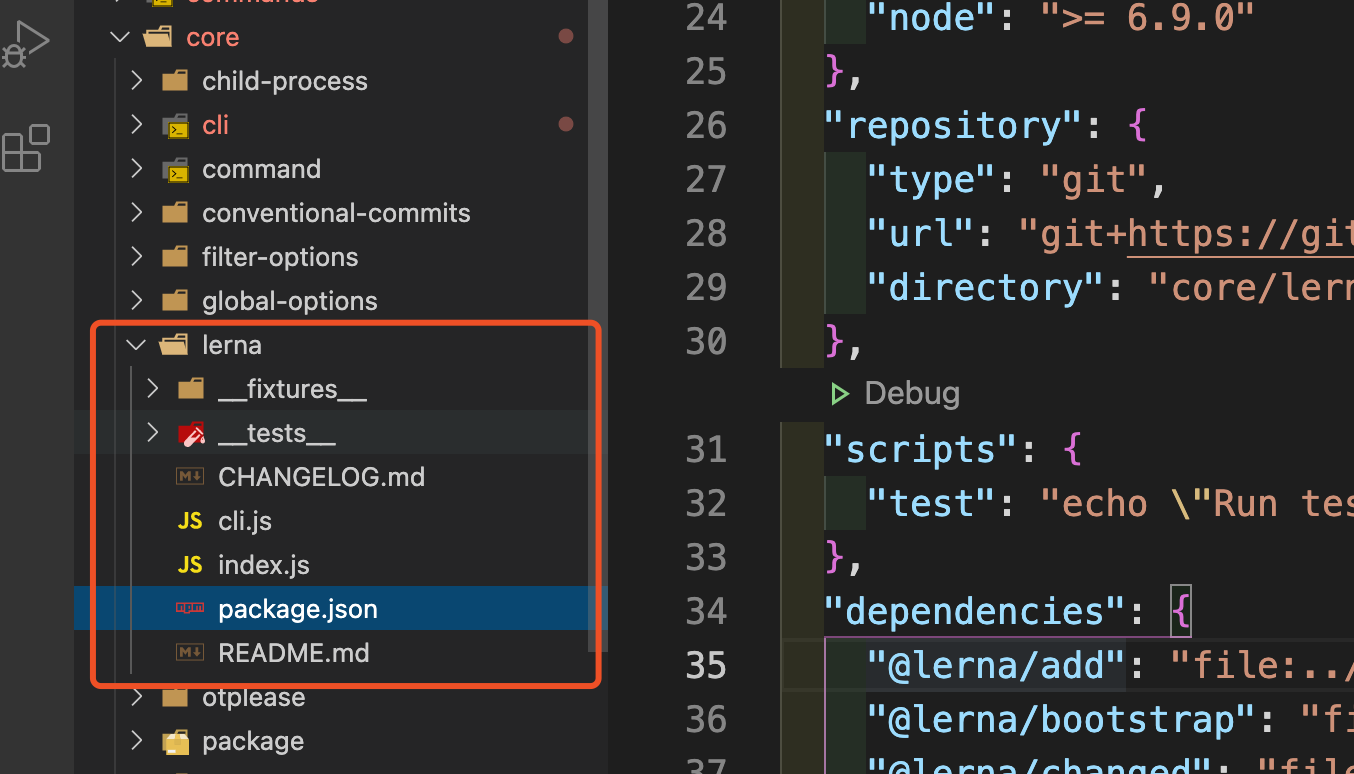
Task: Open CHANGELOG.md in the explorer
Action: point(322,477)
